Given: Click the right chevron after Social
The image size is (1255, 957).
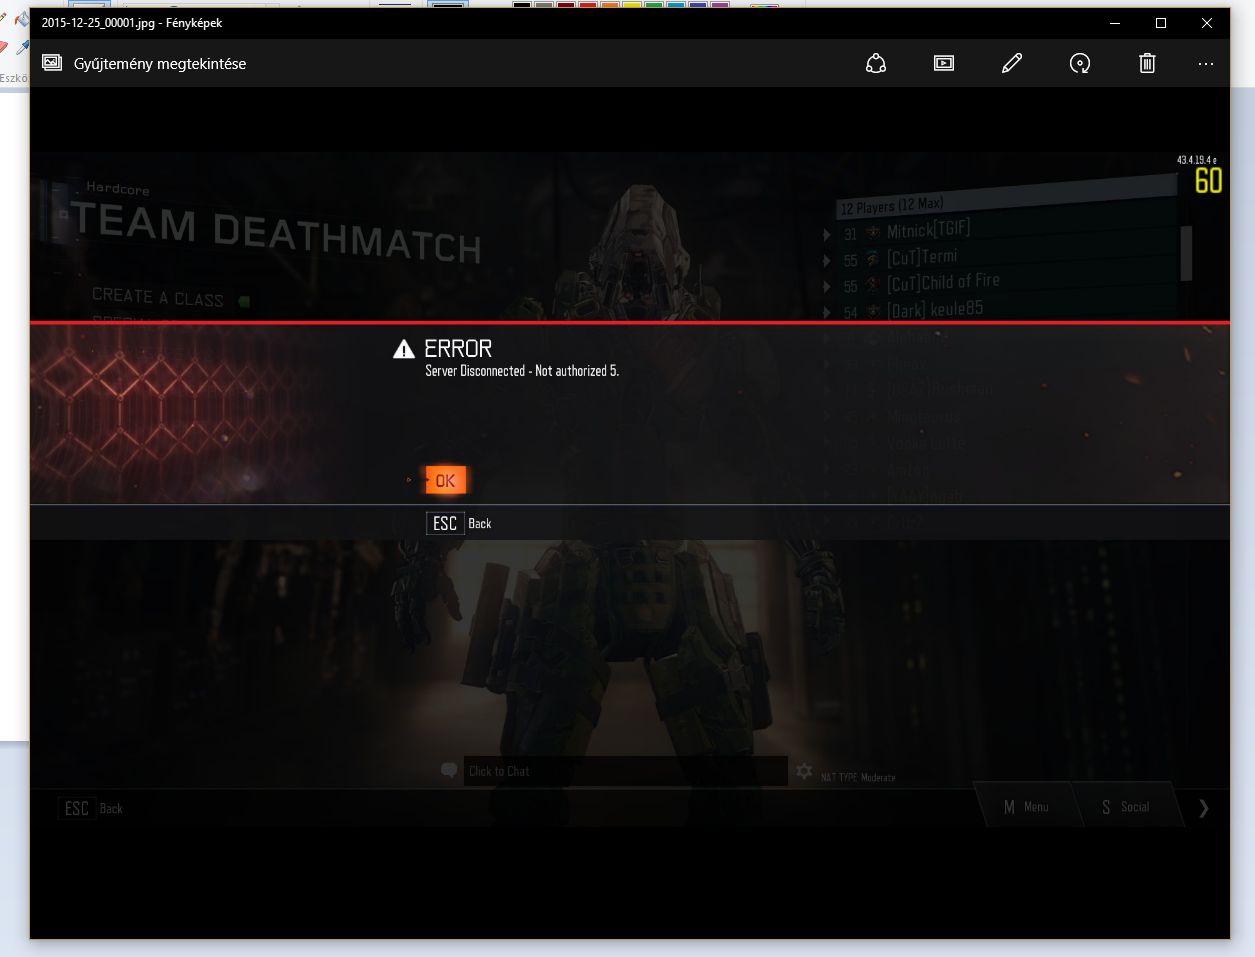Looking at the screenshot, I should point(1204,808).
